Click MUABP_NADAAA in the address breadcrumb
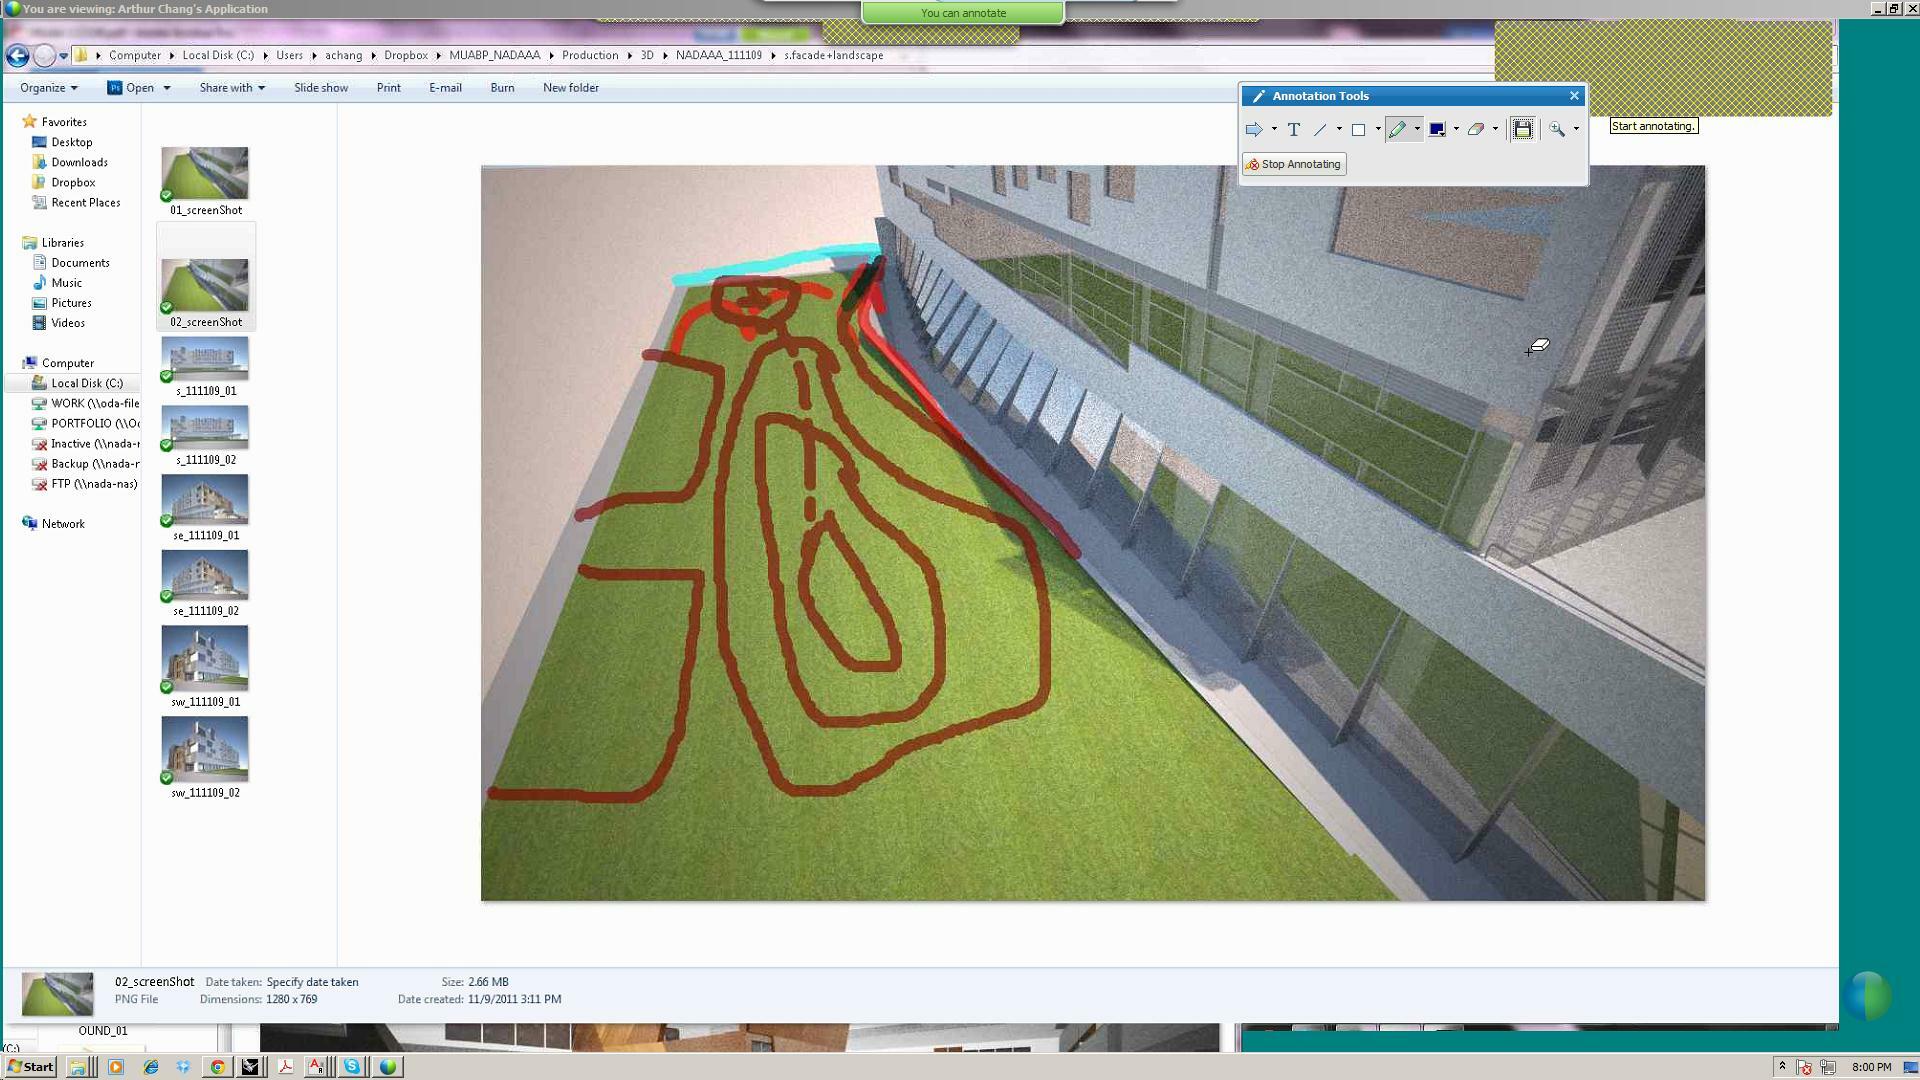This screenshot has height=1080, width=1920. tap(494, 56)
